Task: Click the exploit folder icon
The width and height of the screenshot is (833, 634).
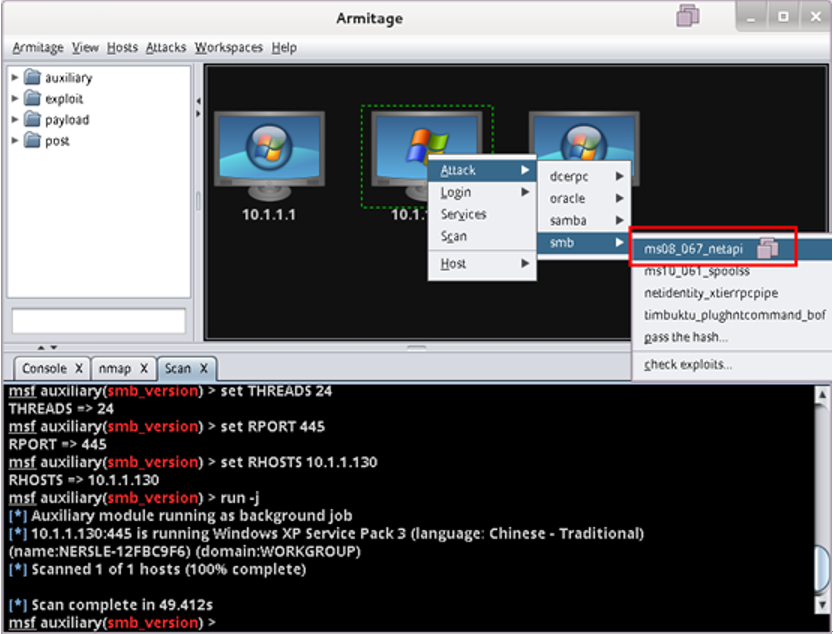Action: pyautogui.click(x=32, y=98)
